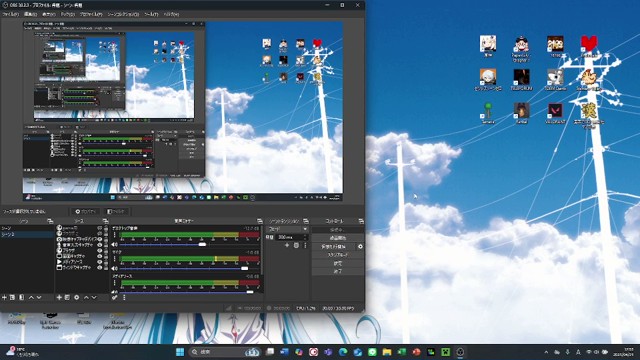Hide the 映像キャプチャデバイス source with its eye

click(100, 239)
